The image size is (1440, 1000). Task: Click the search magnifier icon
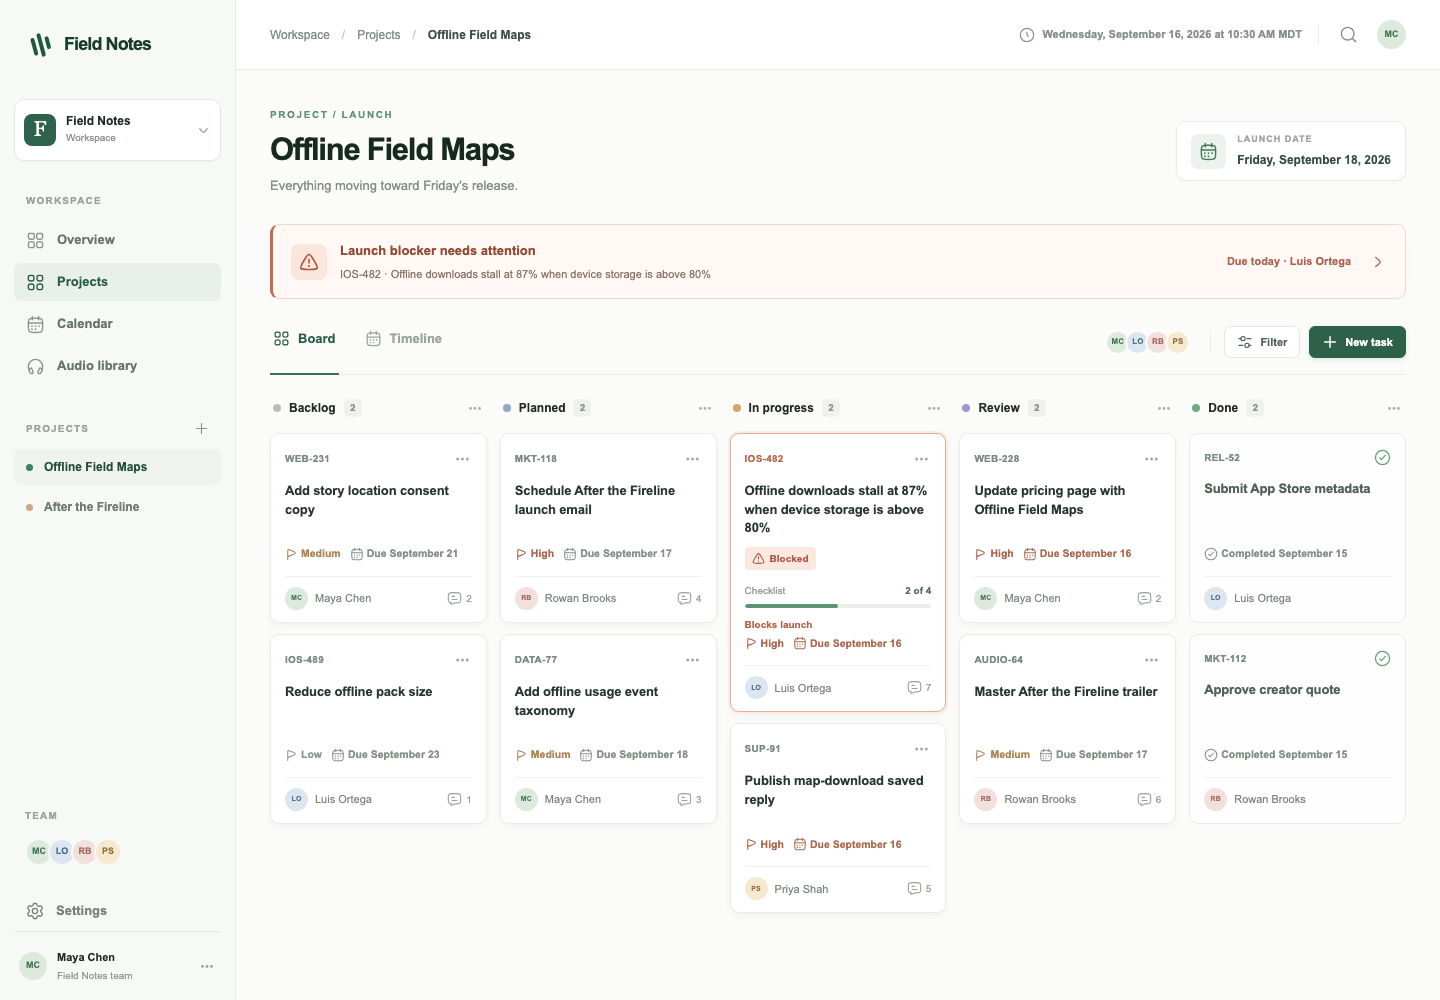[1348, 35]
